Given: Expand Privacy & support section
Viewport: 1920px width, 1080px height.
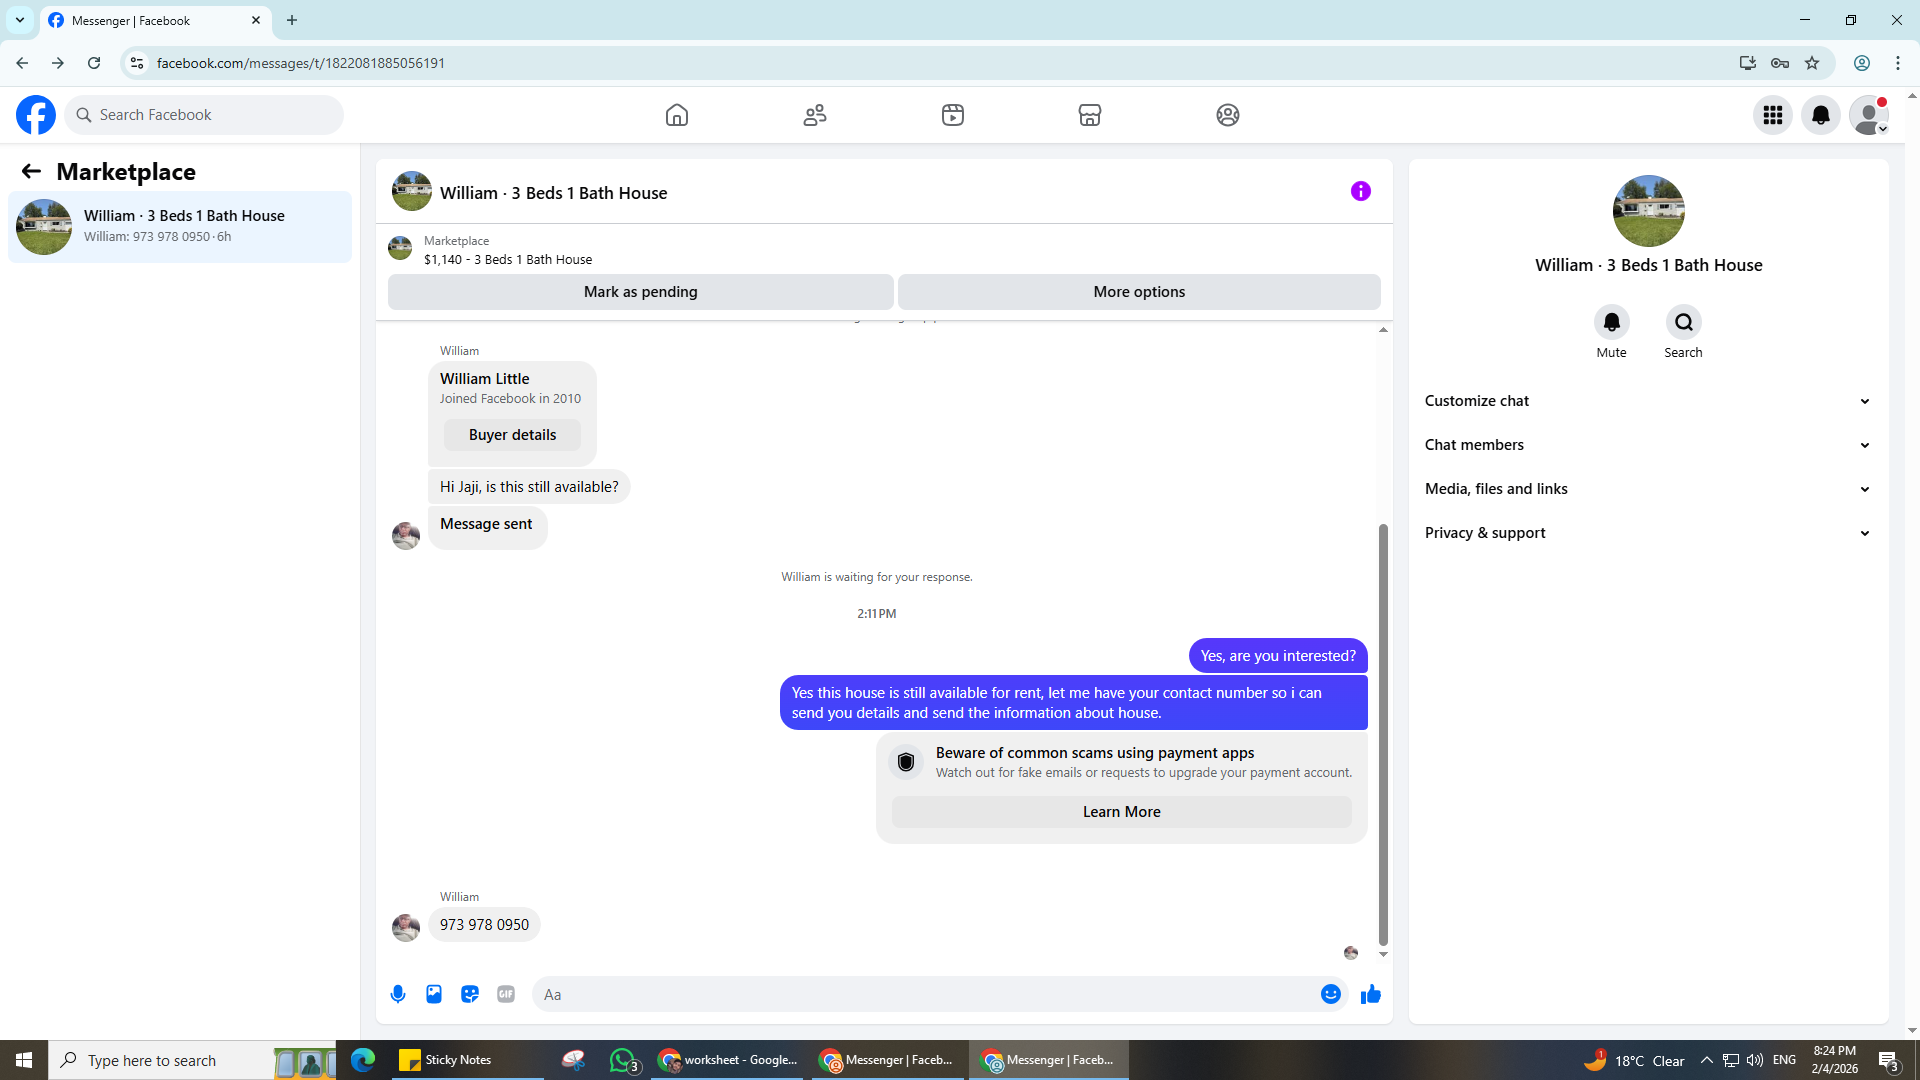Looking at the screenshot, I should tap(1647, 533).
